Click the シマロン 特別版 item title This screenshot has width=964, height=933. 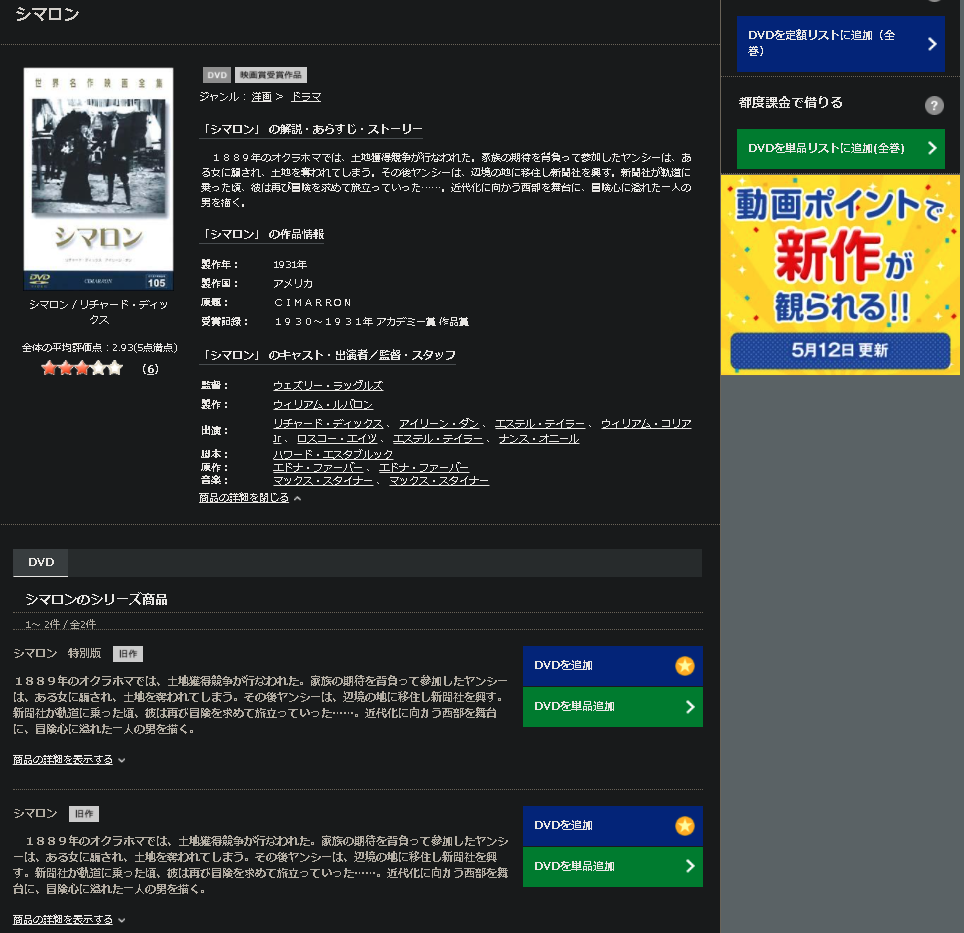57,653
